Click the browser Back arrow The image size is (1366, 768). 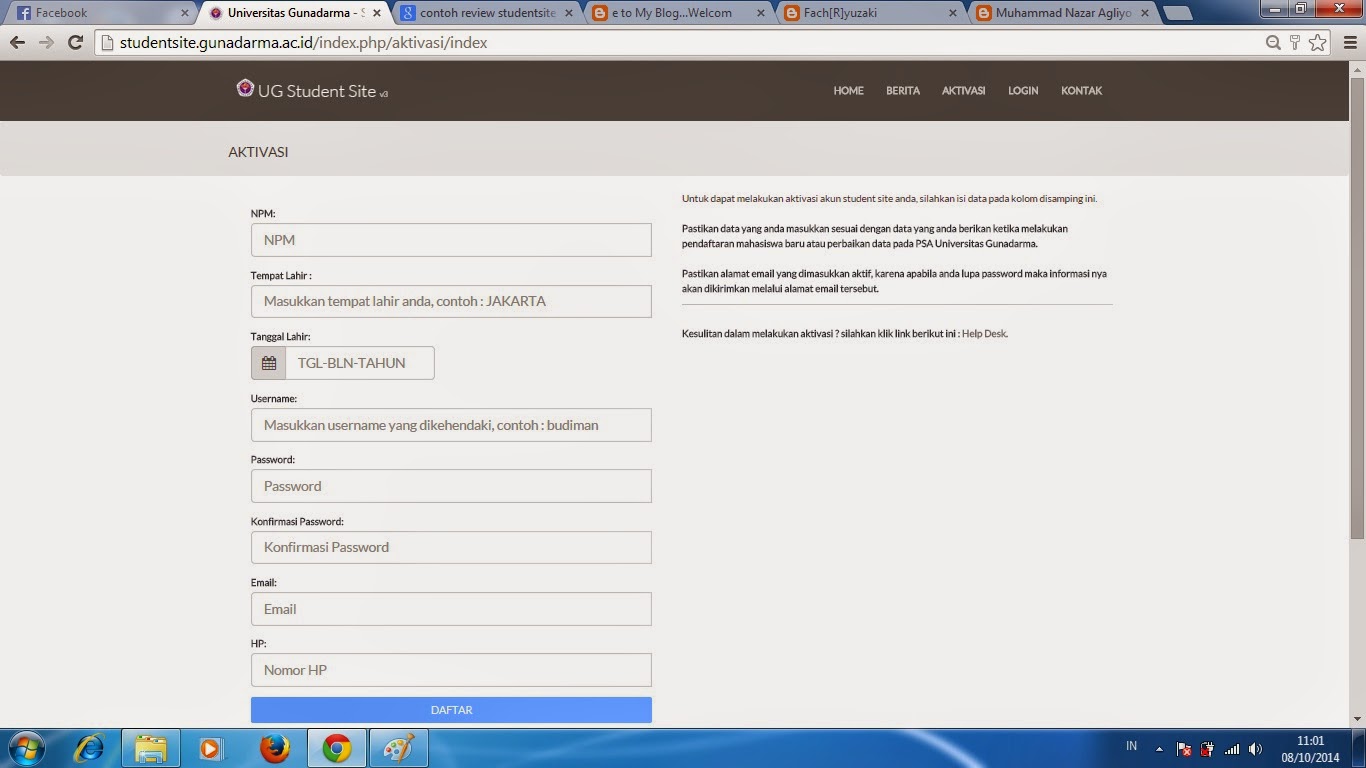click(x=17, y=43)
